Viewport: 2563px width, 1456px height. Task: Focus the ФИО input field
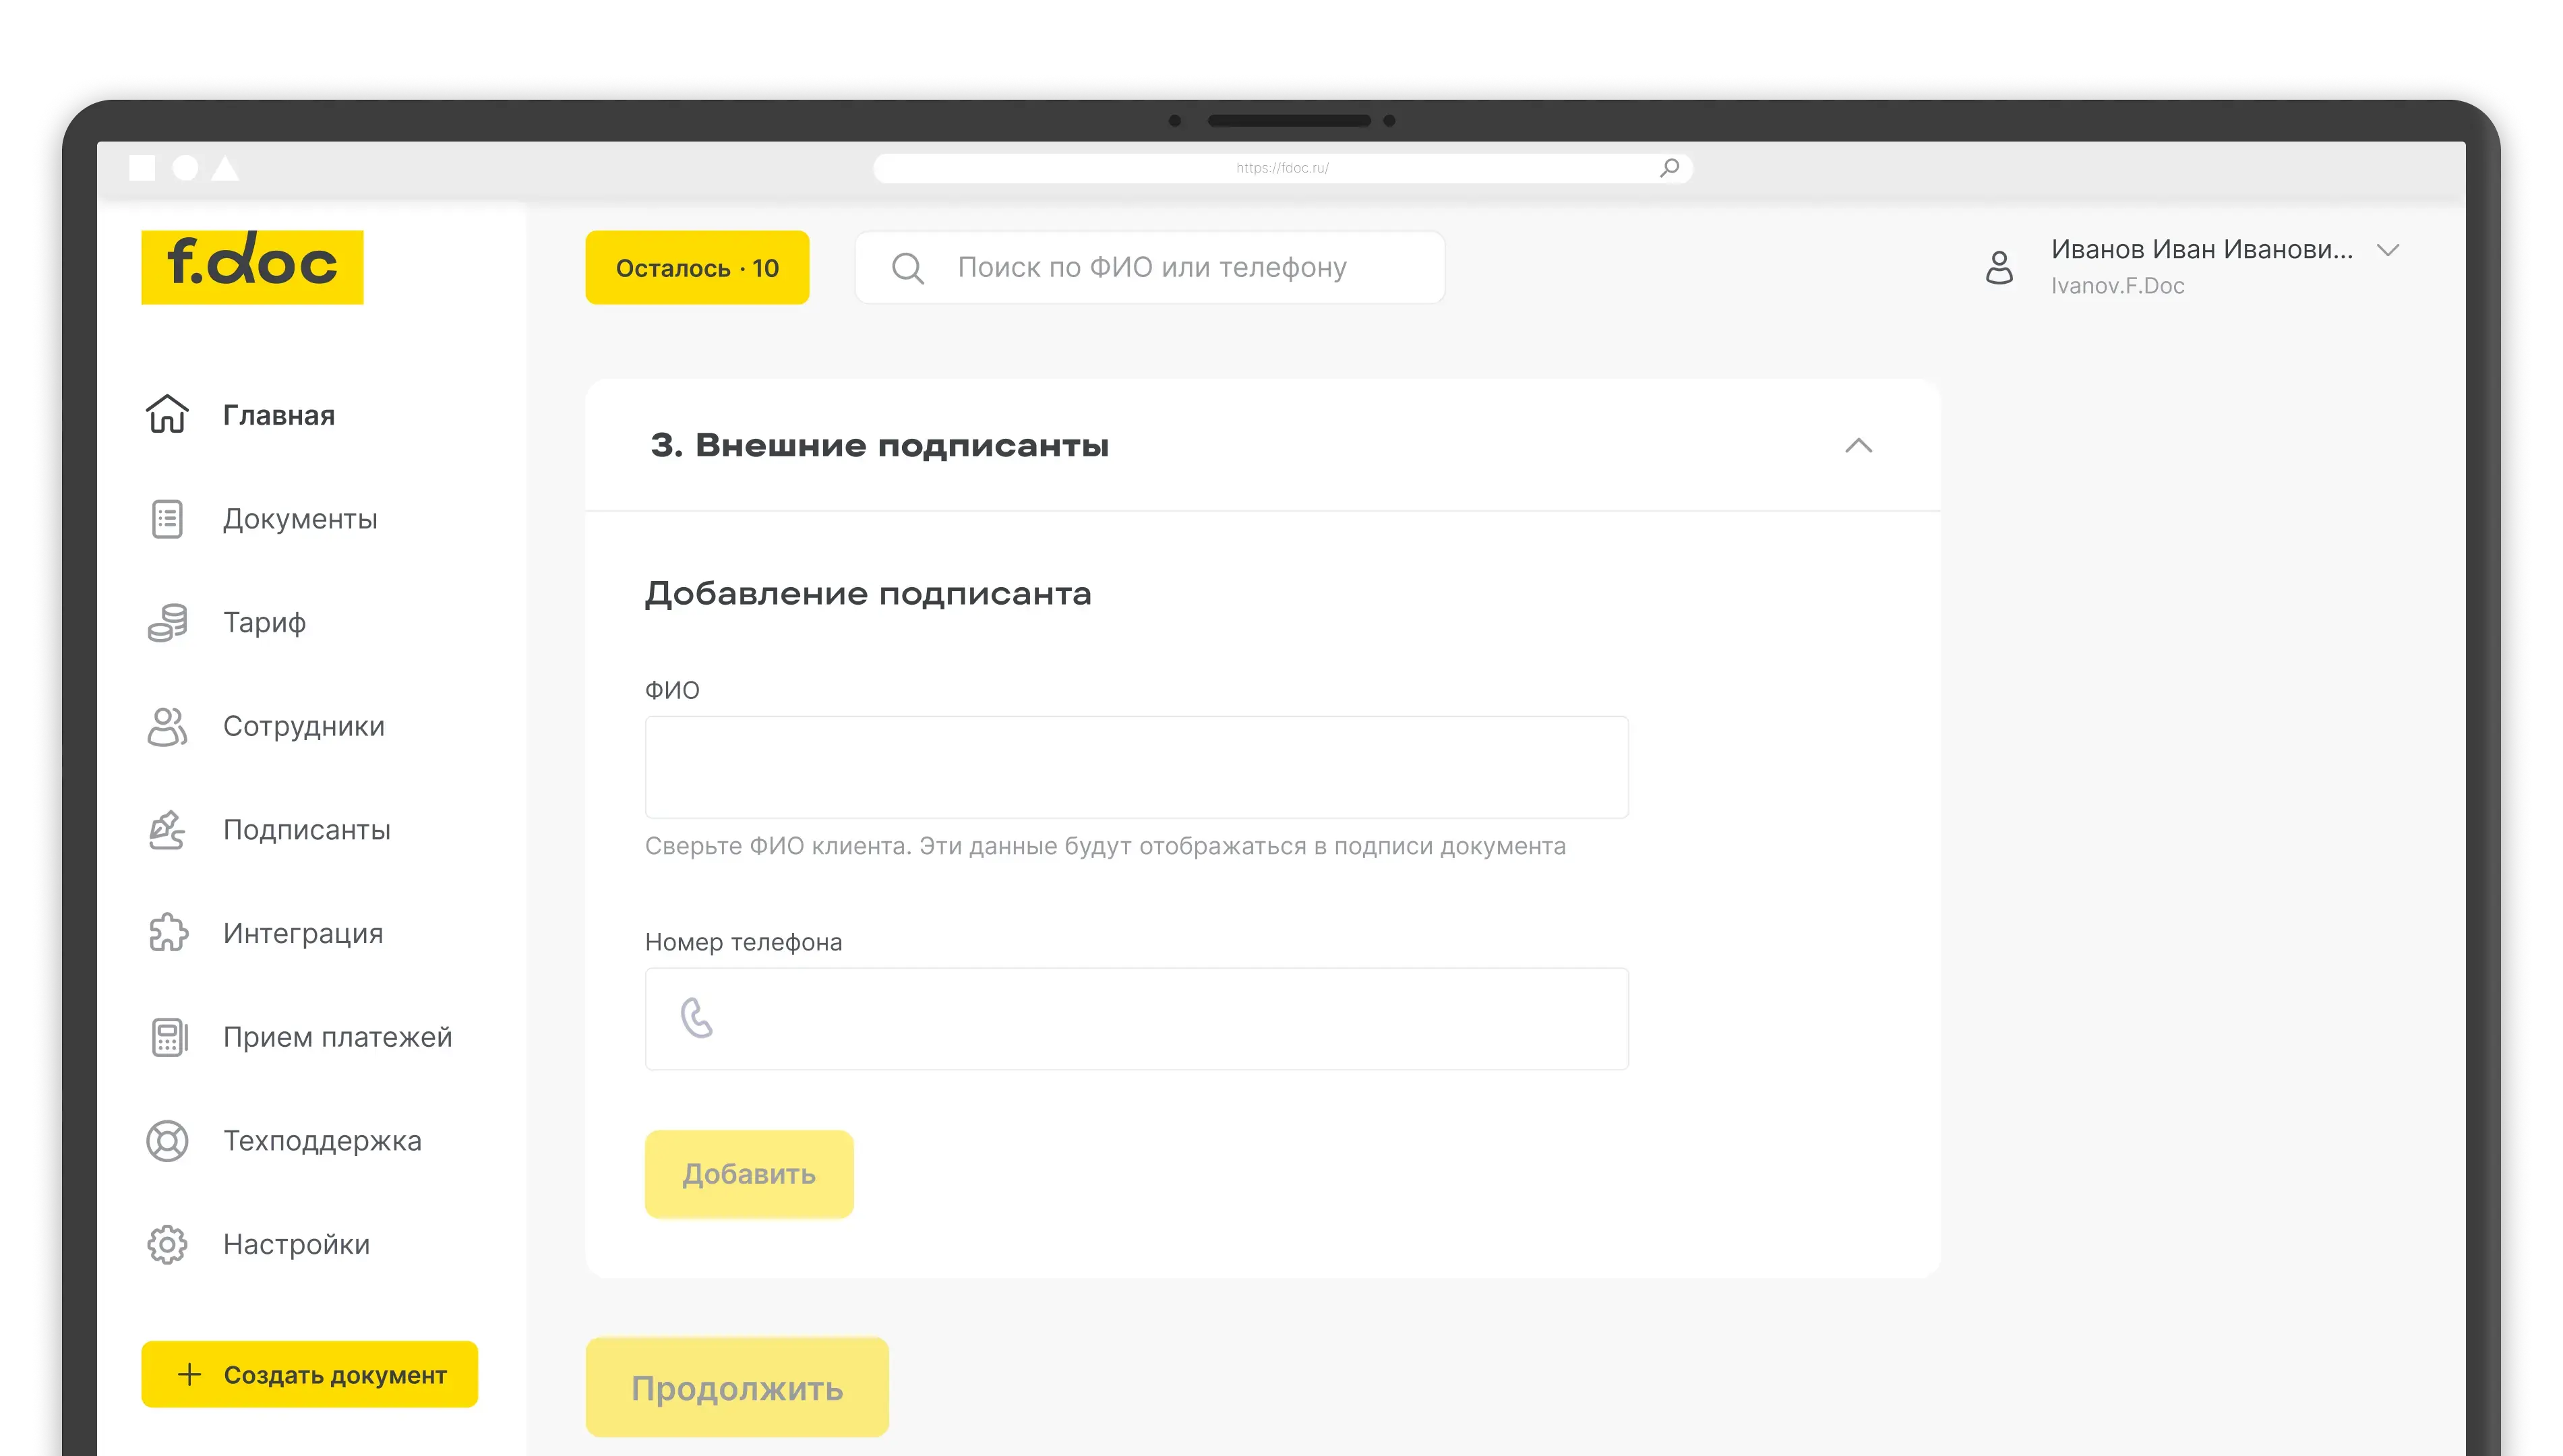[1136, 767]
